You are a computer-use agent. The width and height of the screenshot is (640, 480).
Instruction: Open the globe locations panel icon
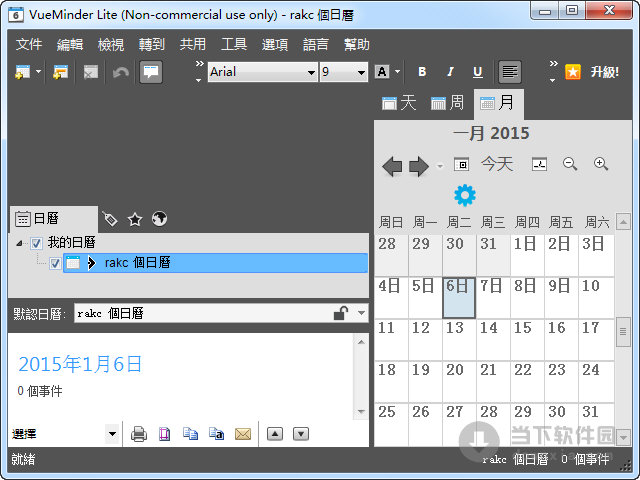point(159,219)
